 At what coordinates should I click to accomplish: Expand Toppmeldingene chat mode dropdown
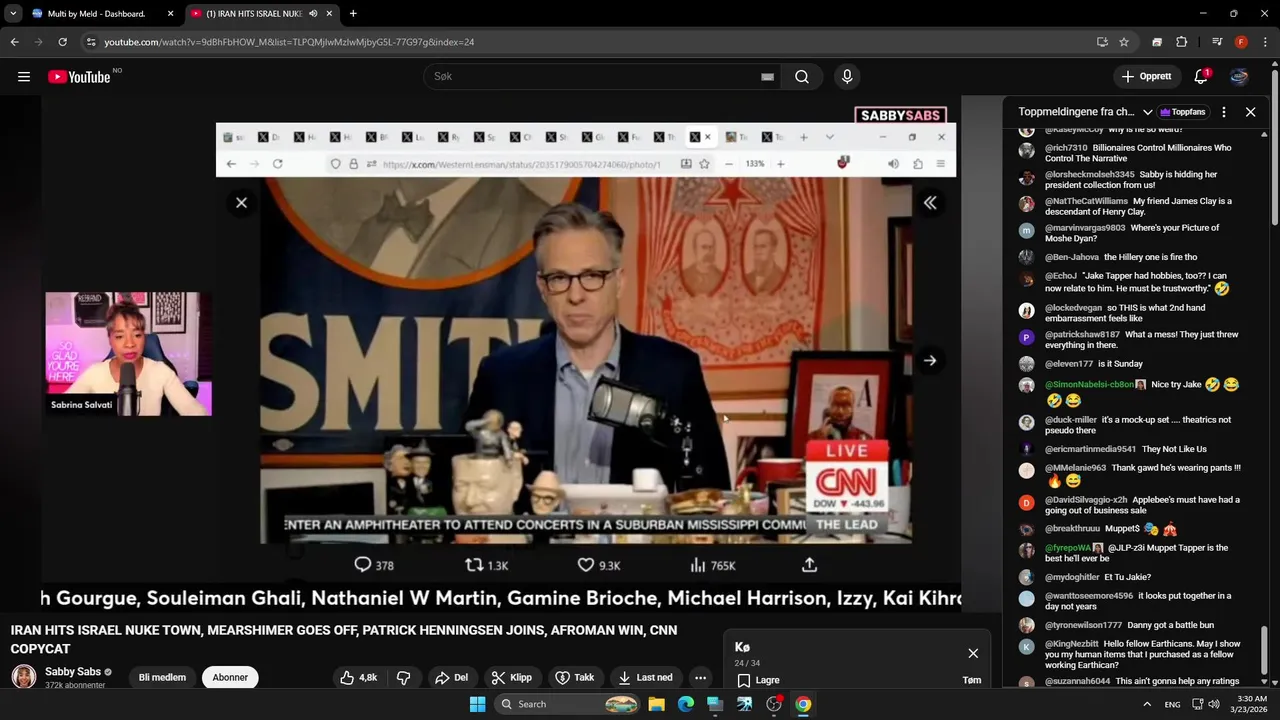[x=1148, y=112]
